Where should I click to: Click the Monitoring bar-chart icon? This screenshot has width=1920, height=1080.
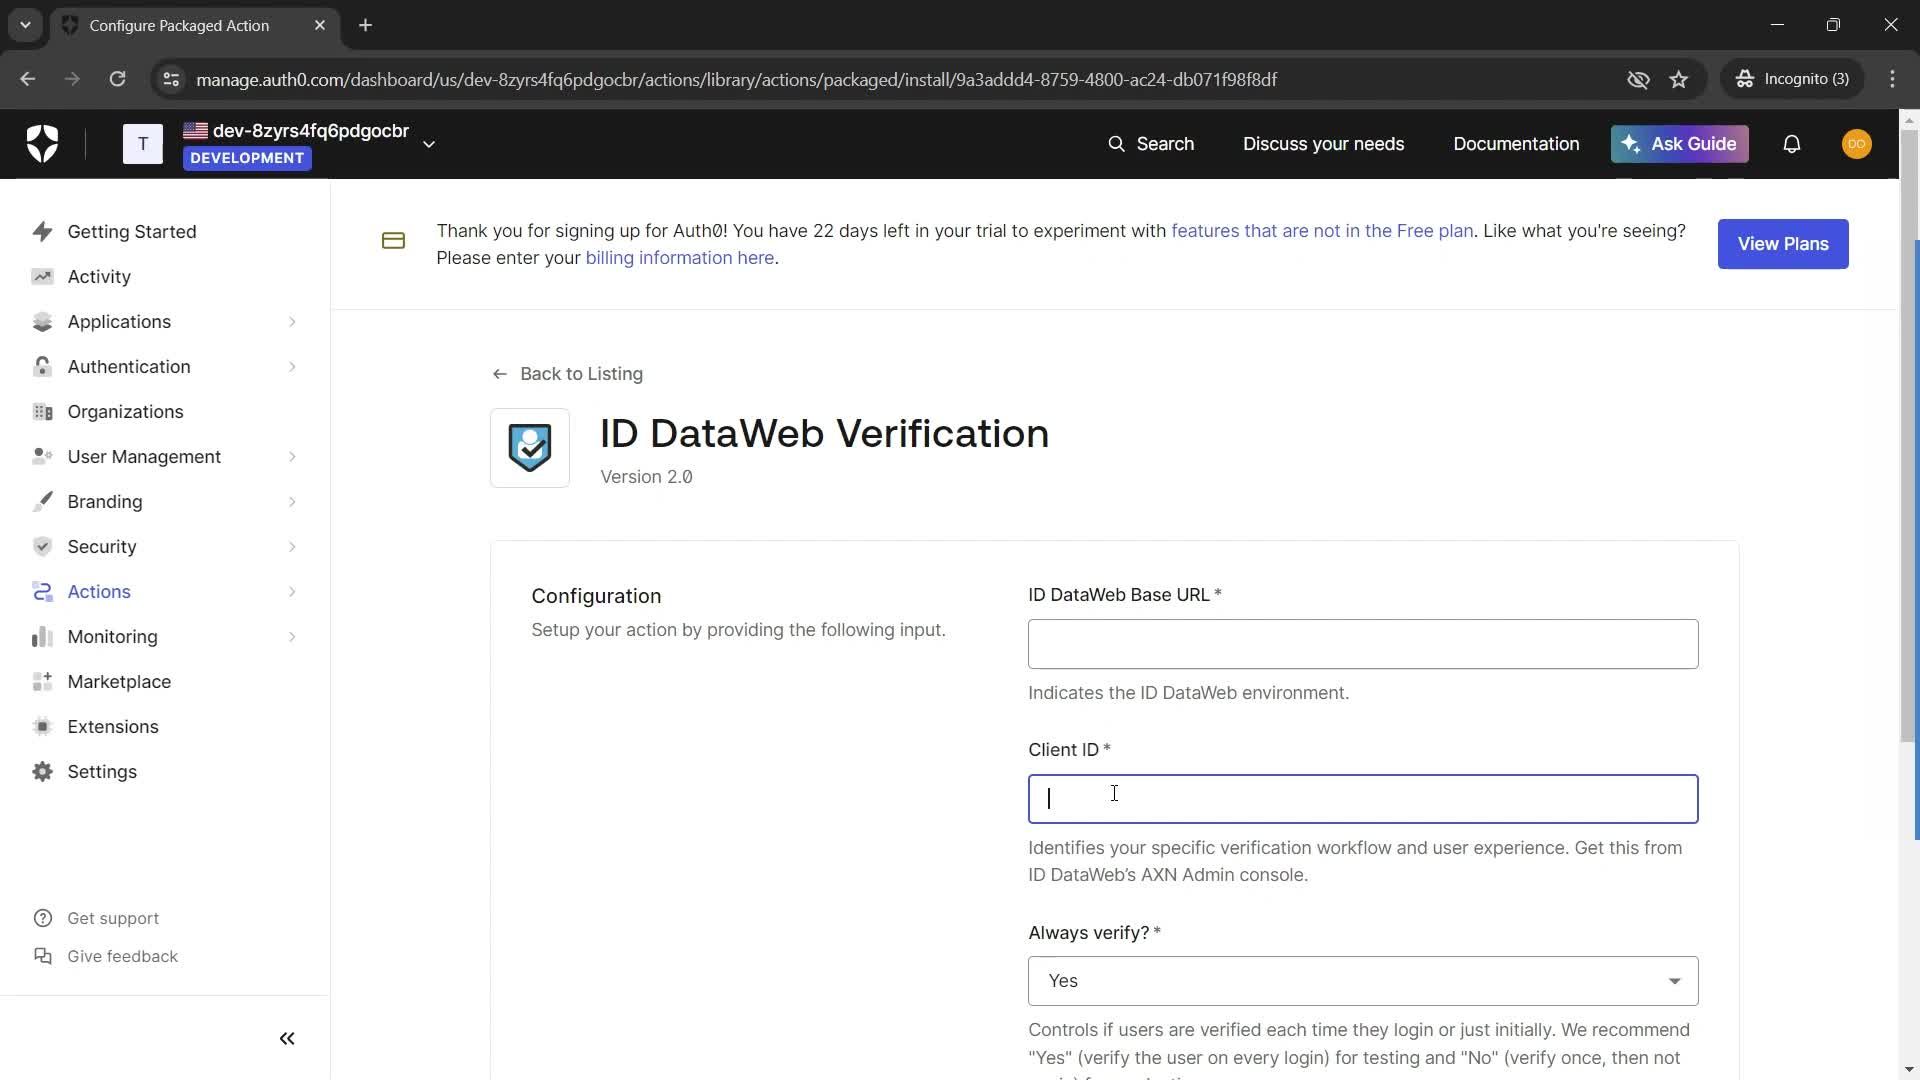point(42,637)
